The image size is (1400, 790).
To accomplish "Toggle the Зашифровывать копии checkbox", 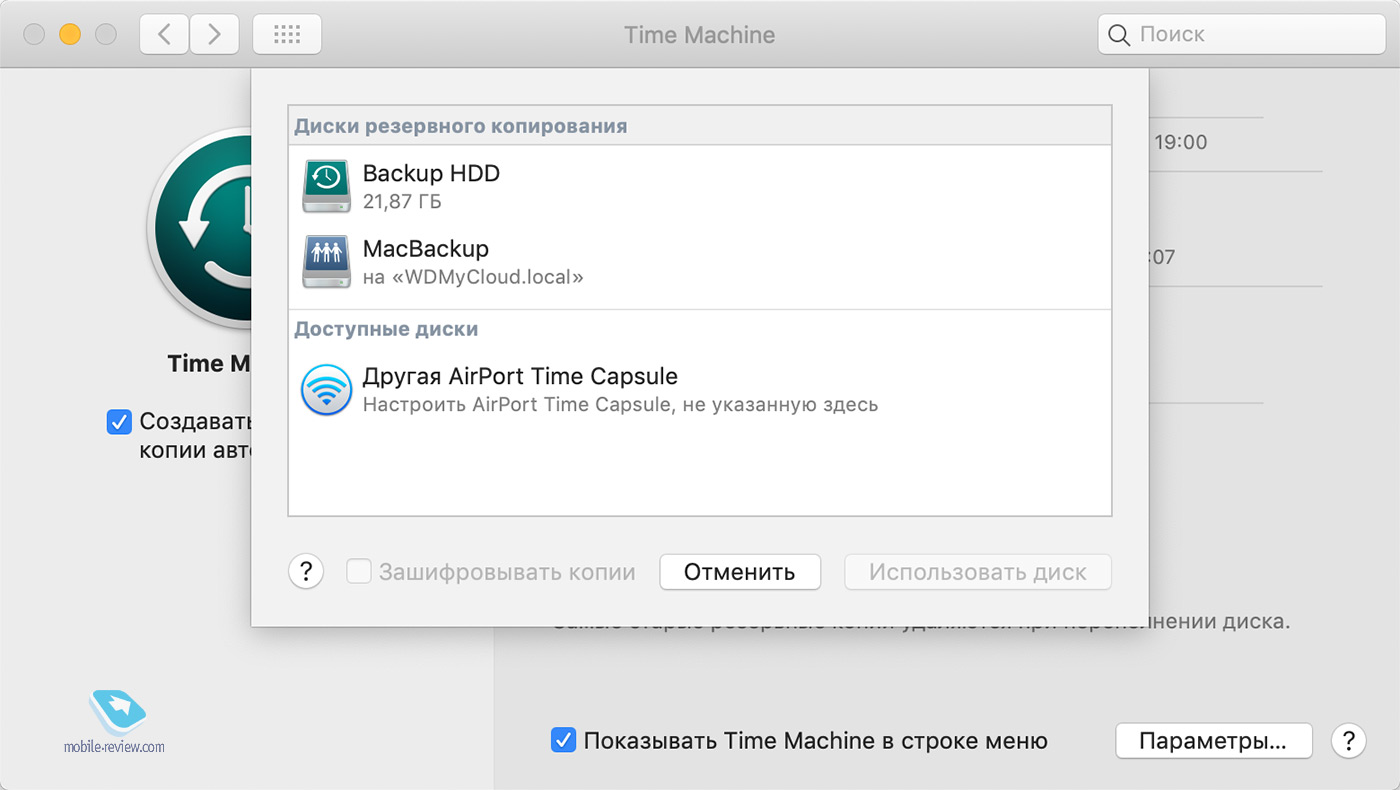I will coord(358,572).
